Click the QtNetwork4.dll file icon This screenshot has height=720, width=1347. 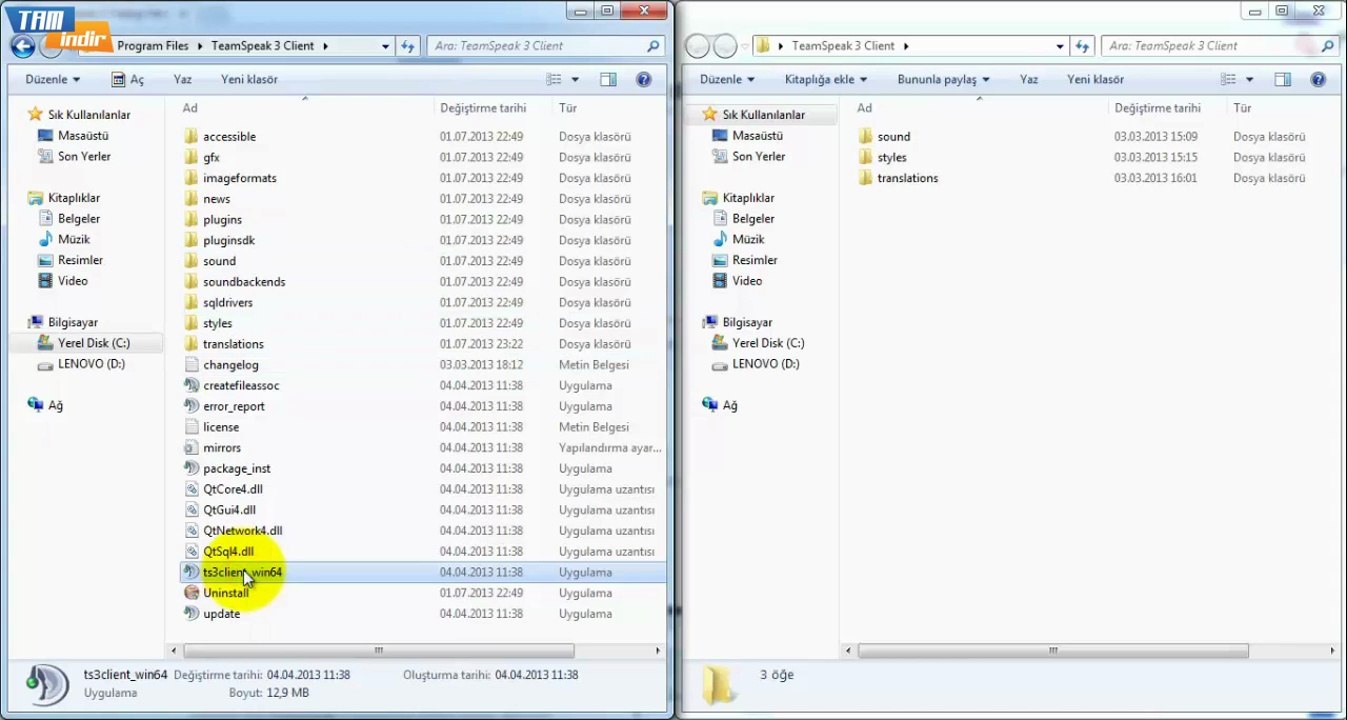coord(193,531)
